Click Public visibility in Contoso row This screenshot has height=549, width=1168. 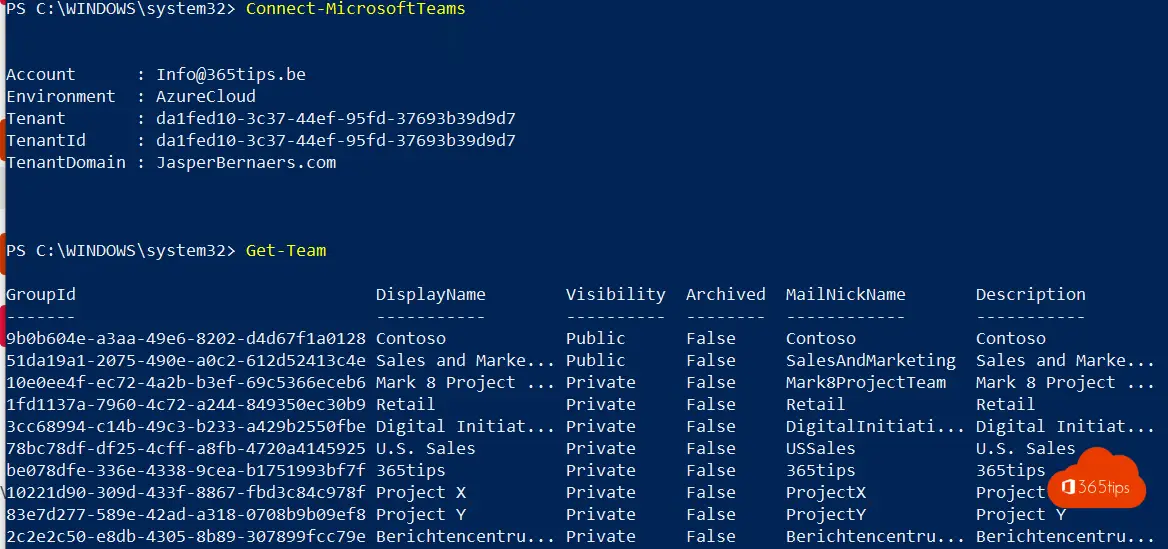[595, 338]
